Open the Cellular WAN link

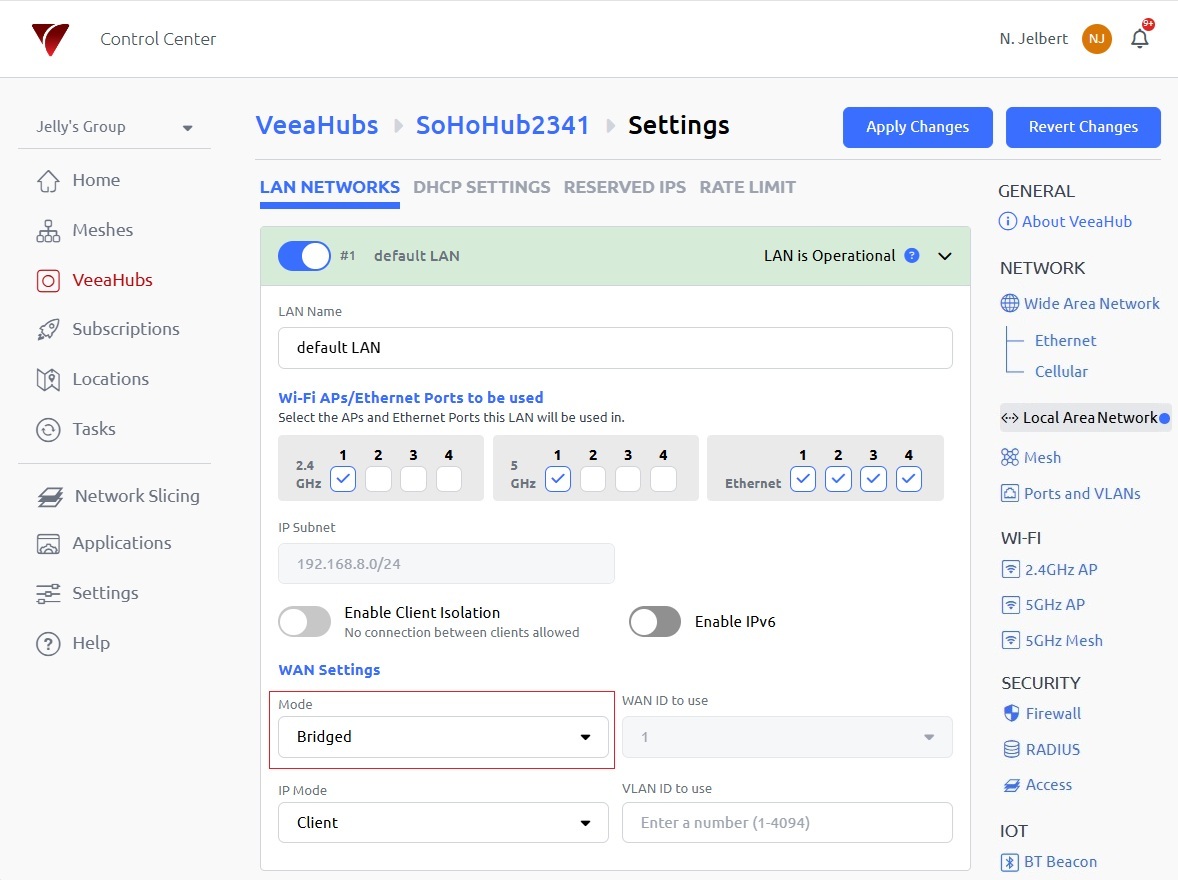coord(1061,371)
